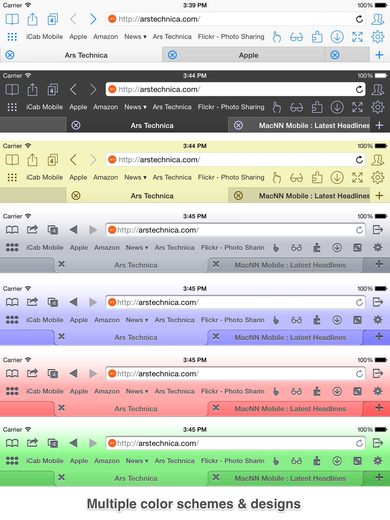Tap glasses icon in yellow theme toolbar

point(296,178)
